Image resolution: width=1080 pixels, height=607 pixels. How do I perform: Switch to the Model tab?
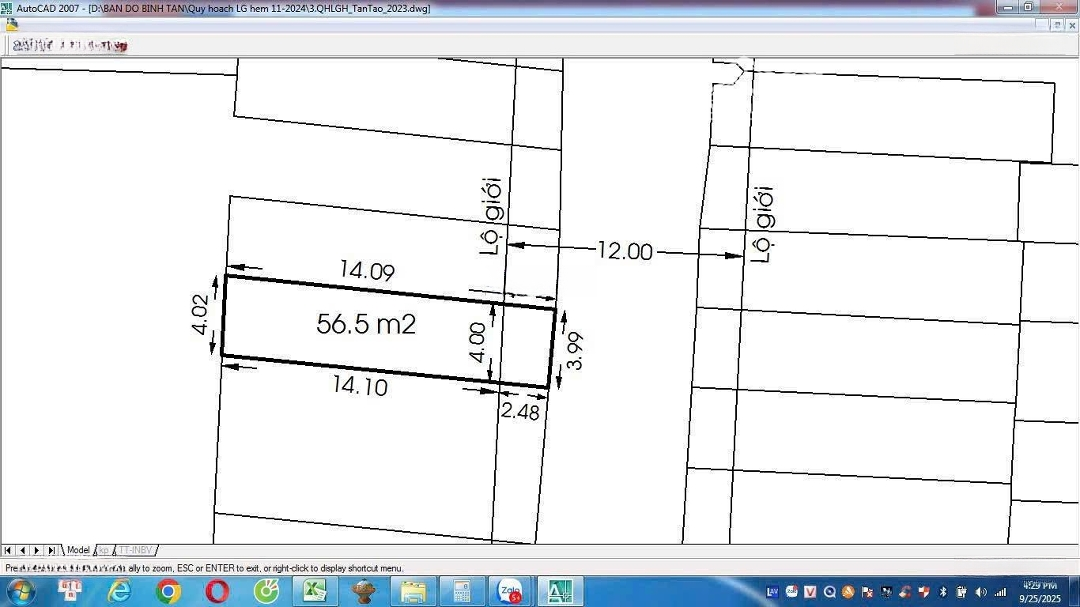tap(78, 550)
